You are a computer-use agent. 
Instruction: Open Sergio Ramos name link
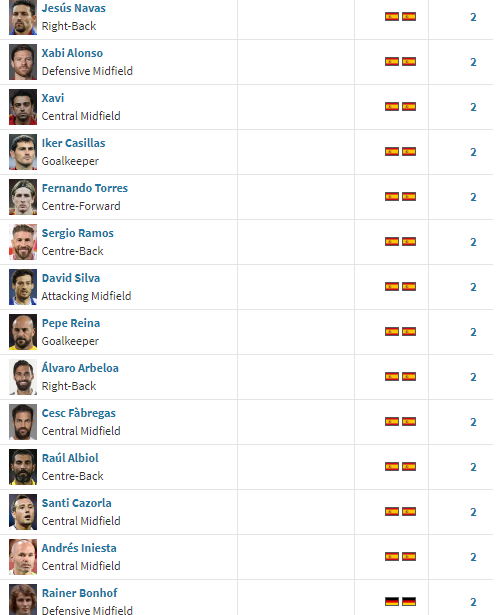click(78, 233)
